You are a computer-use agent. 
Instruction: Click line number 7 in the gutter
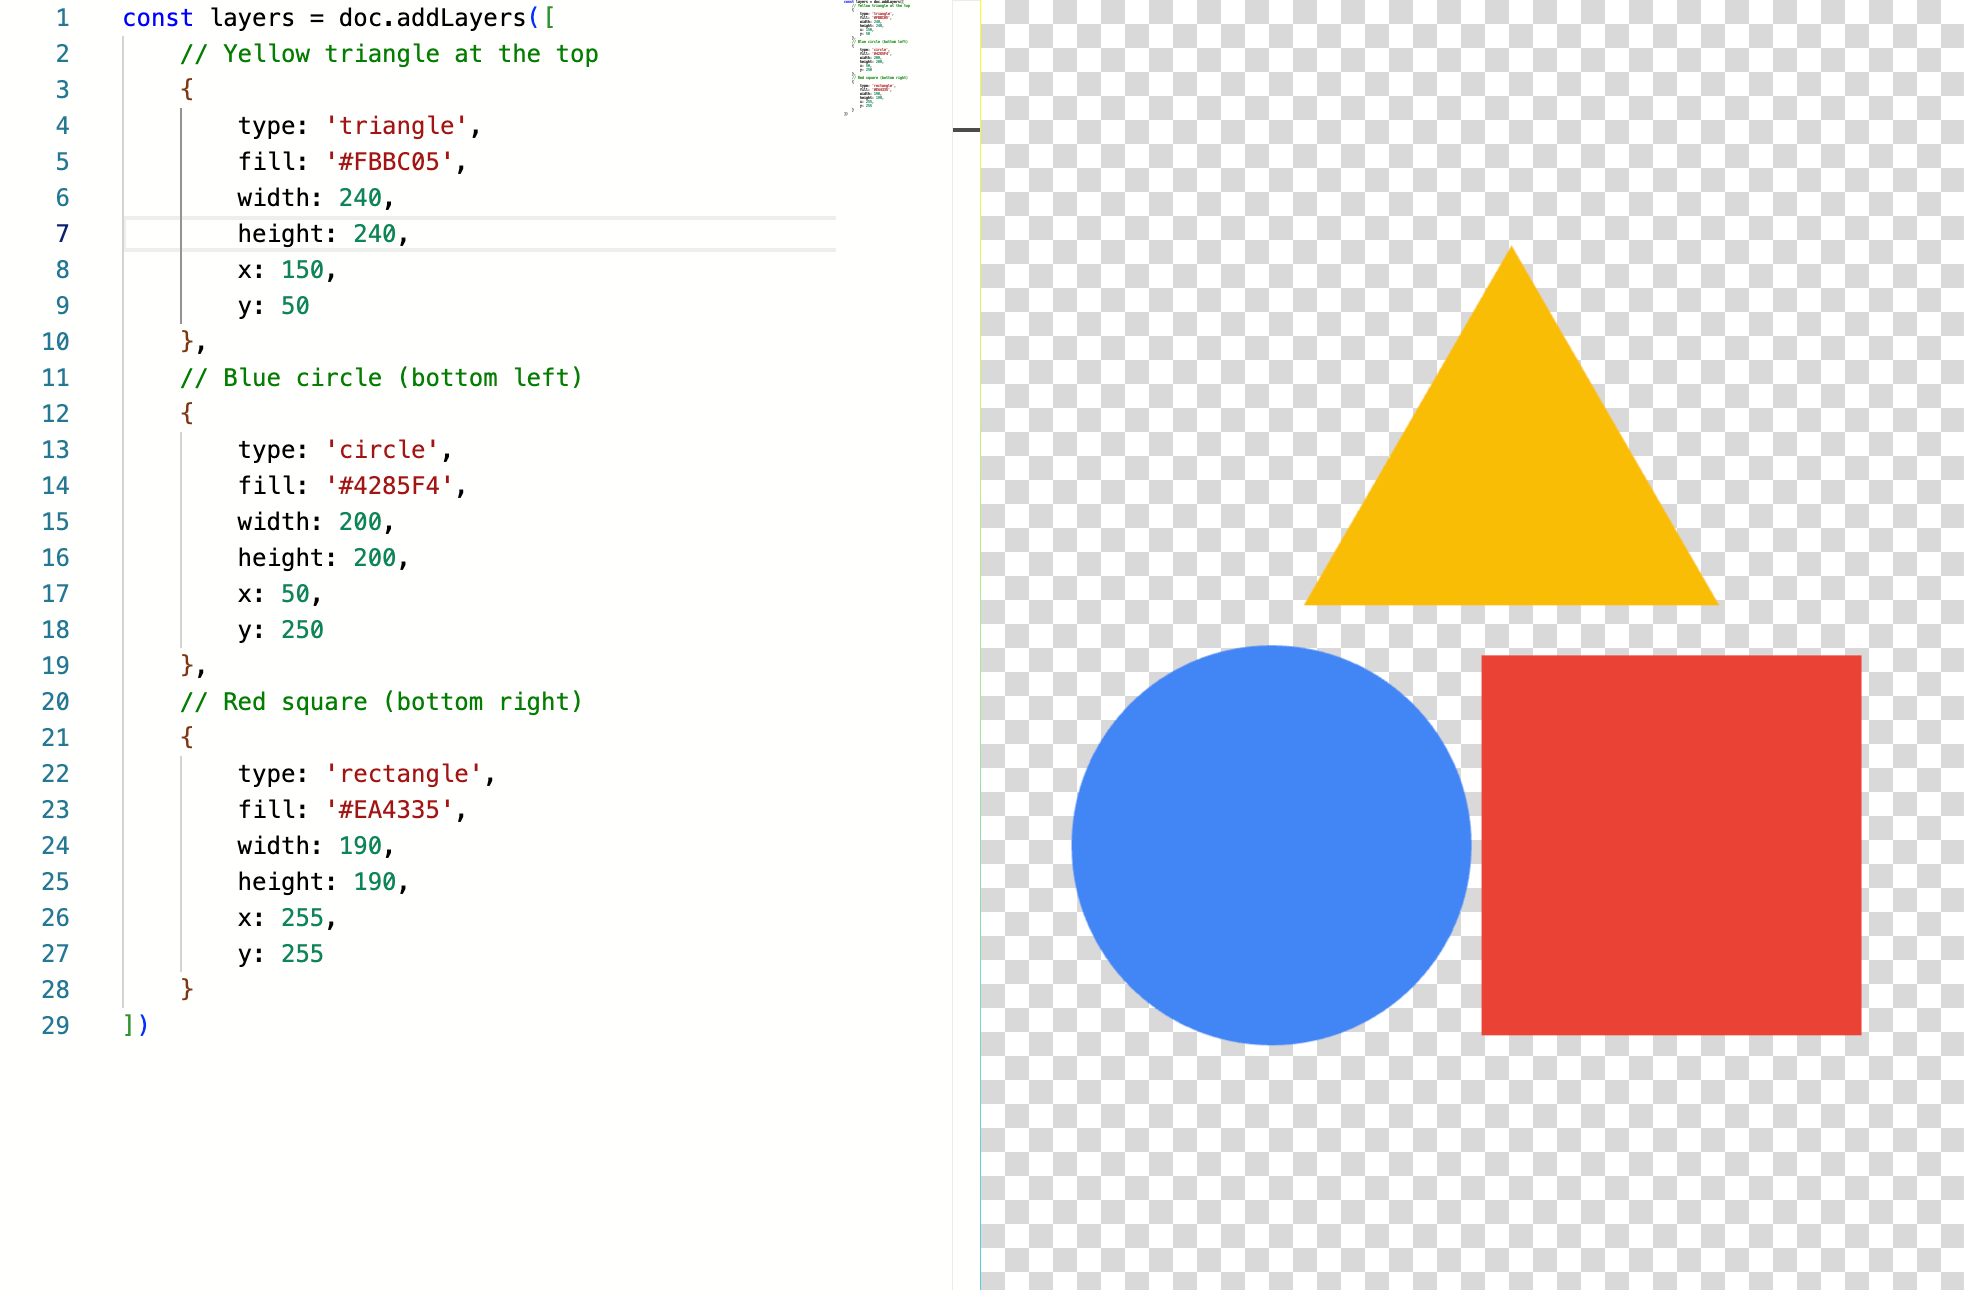(62, 233)
